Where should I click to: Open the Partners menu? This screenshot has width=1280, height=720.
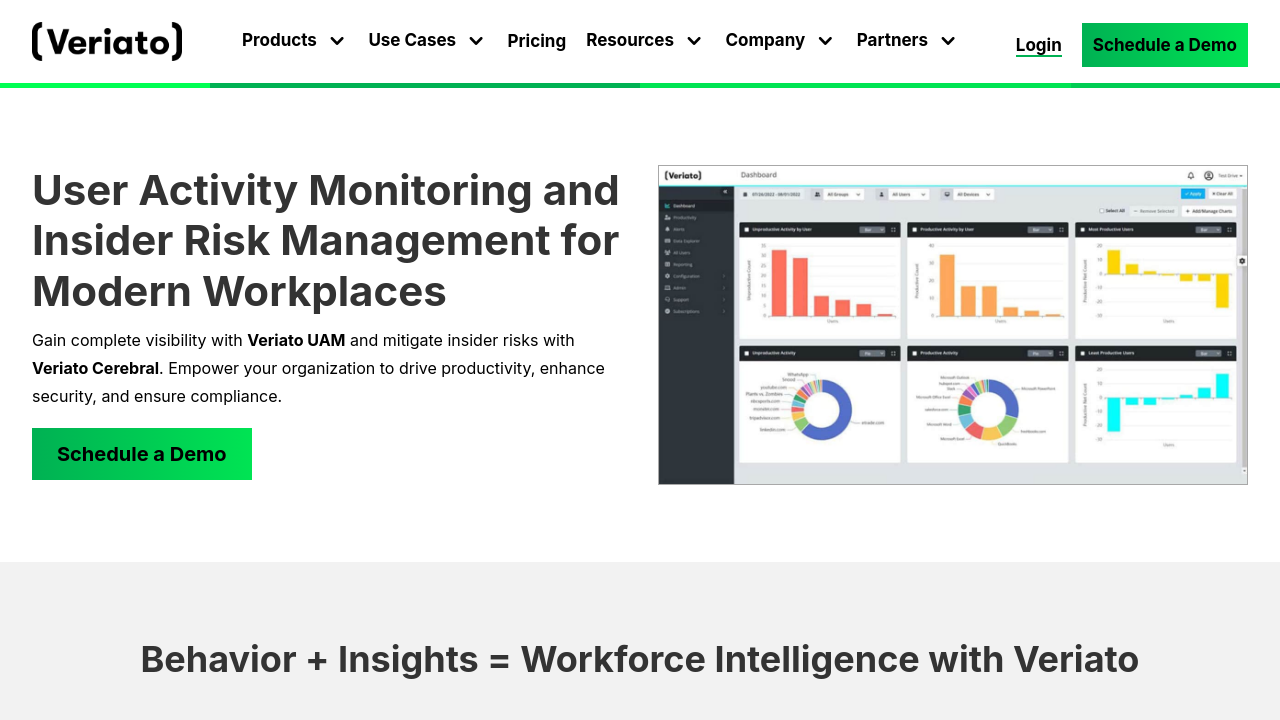892,40
